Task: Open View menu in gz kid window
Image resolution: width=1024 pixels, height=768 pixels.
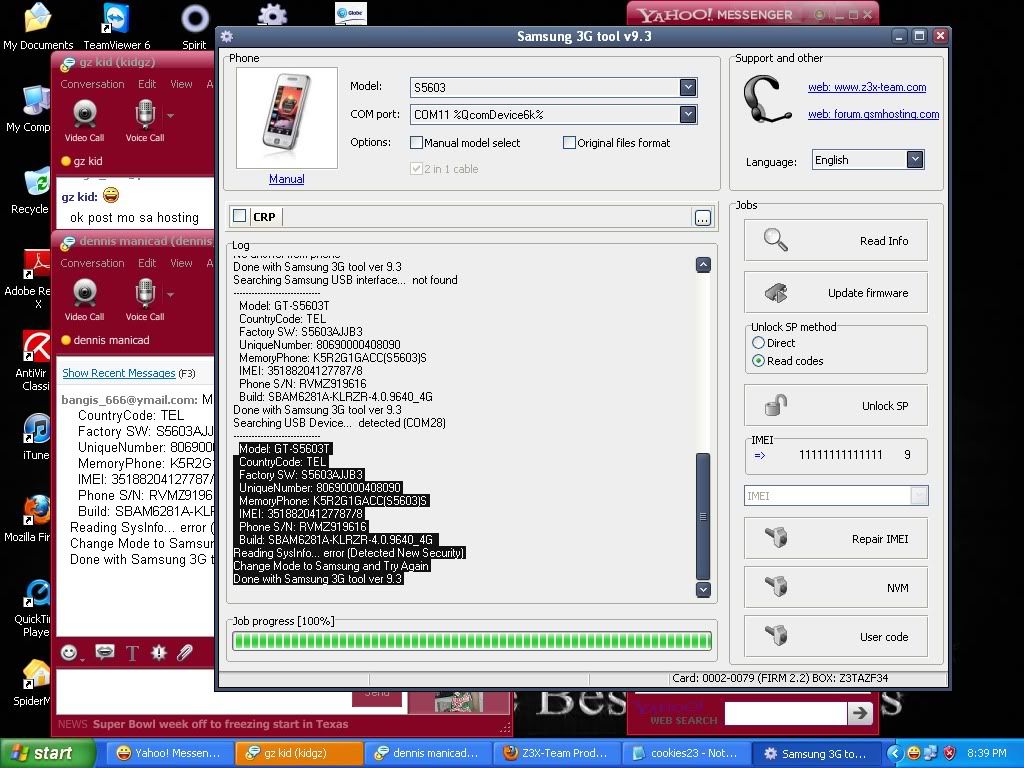Action: [x=181, y=84]
